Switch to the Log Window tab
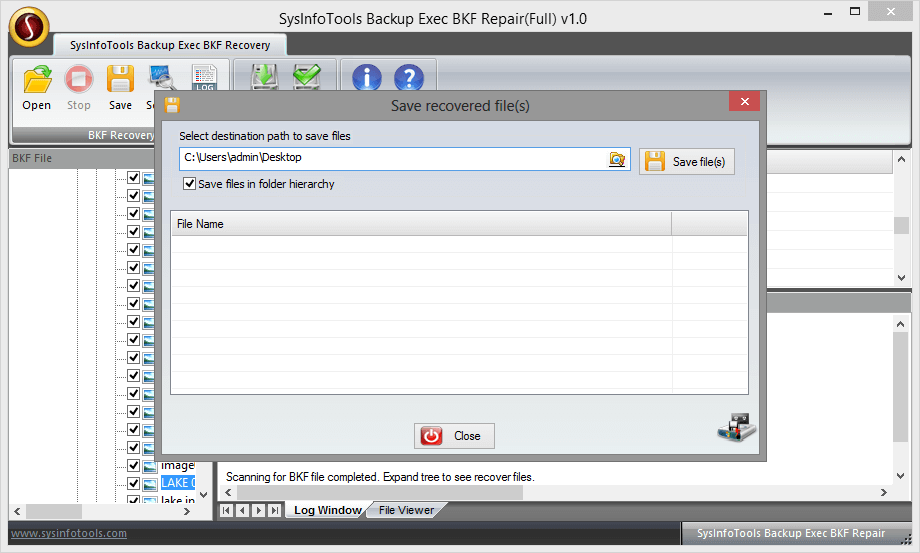 click(327, 510)
